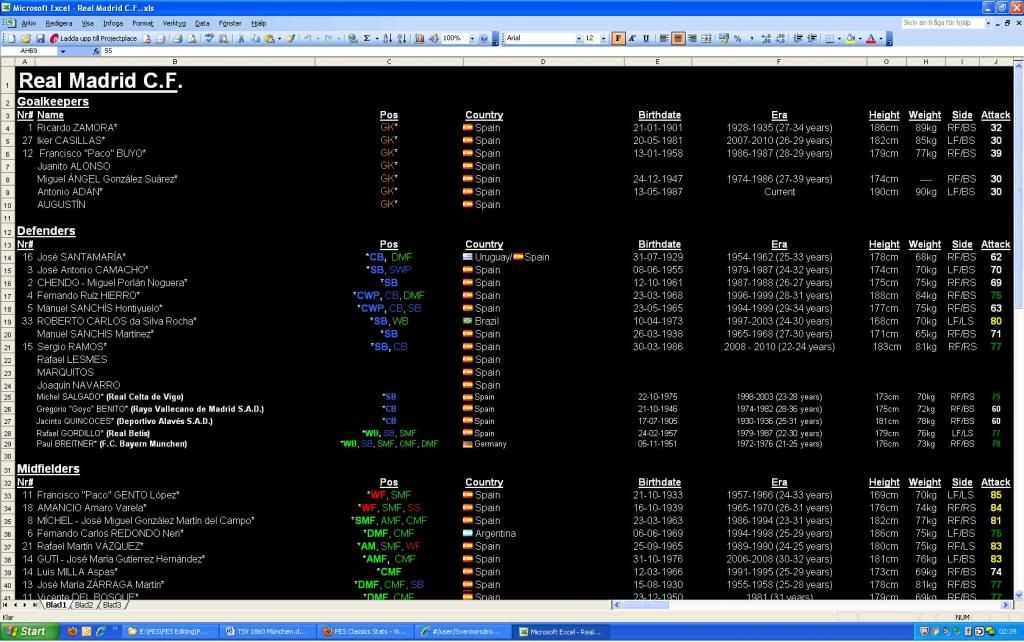Save the workbook with floppy icon
This screenshot has height=642, width=1024.
click(x=40, y=39)
